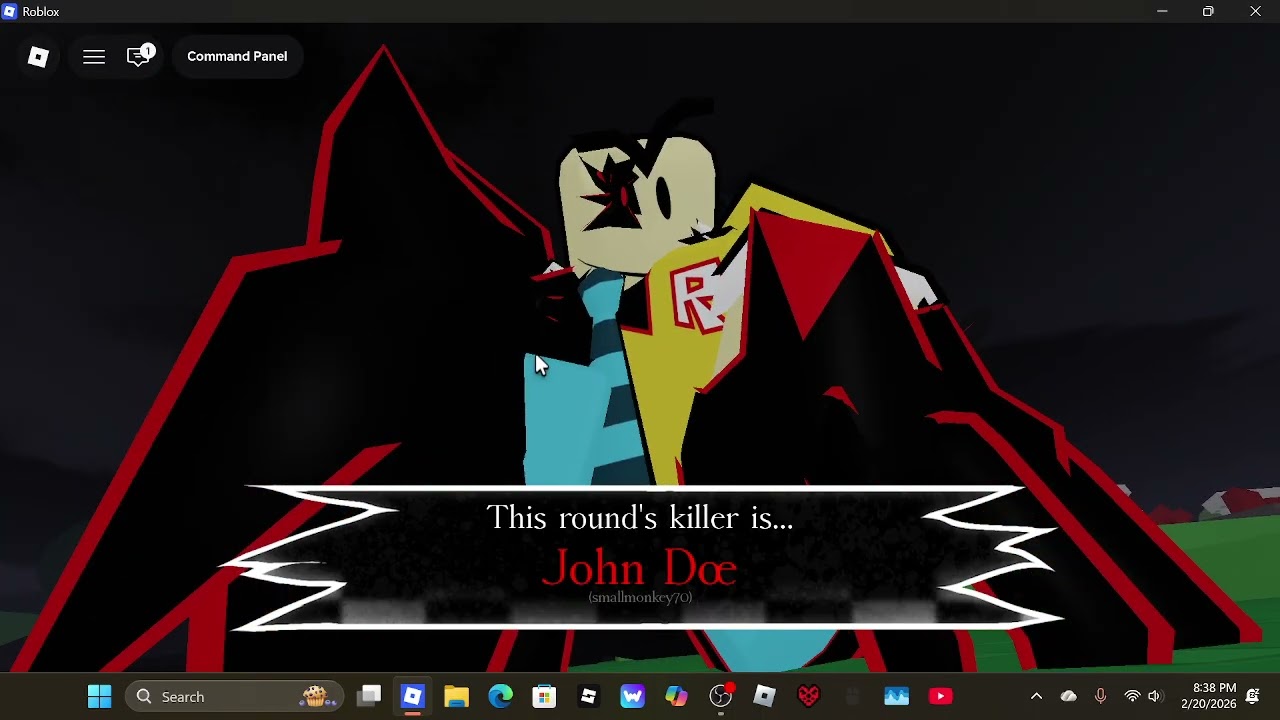Image resolution: width=1280 pixels, height=720 pixels.
Task: Launch Copilot from the taskbar
Action: tap(676, 697)
